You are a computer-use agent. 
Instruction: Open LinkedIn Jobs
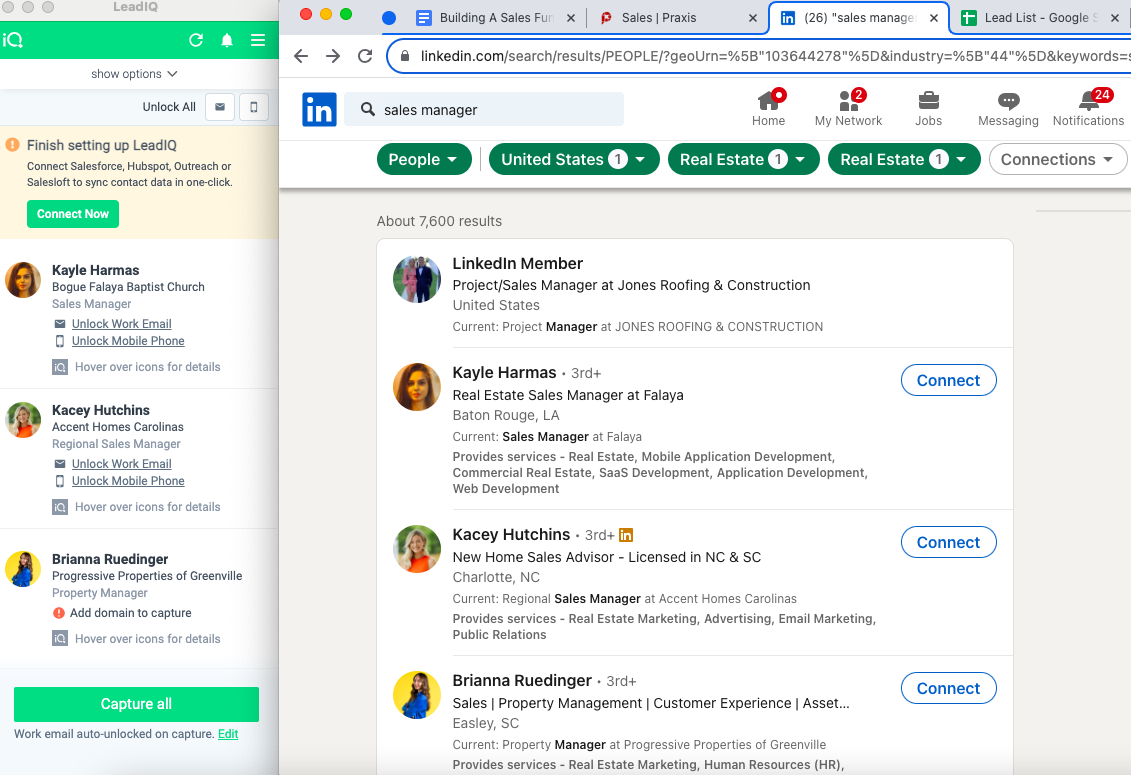[x=928, y=109]
